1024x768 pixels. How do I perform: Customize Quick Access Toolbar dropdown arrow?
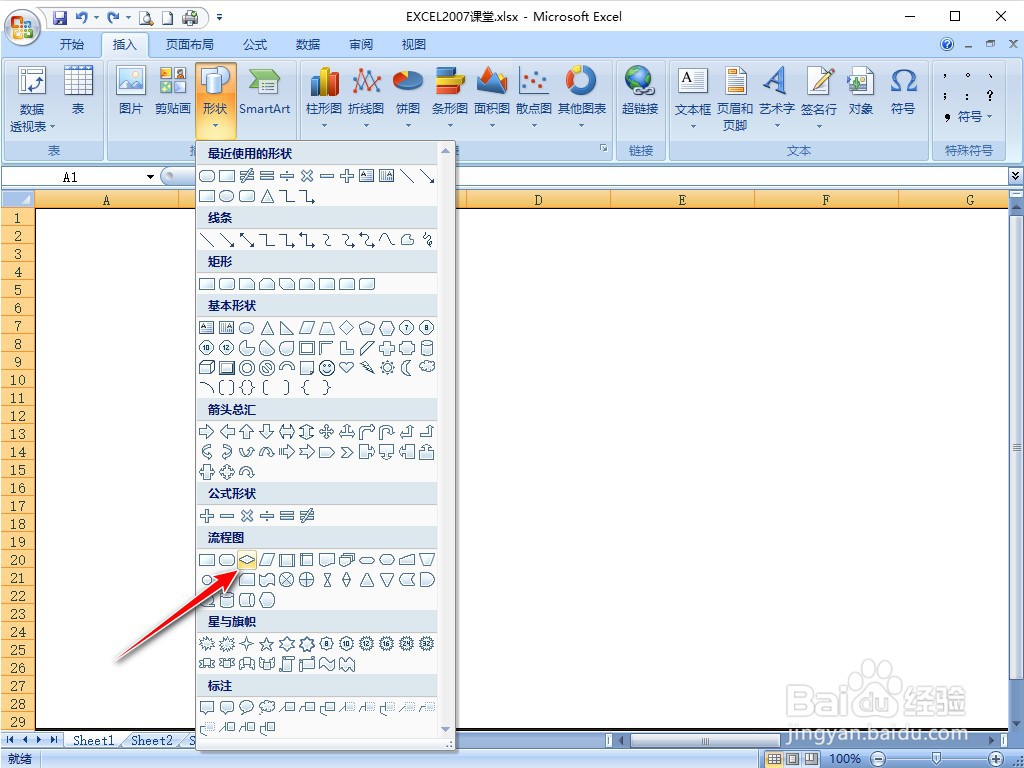click(219, 18)
